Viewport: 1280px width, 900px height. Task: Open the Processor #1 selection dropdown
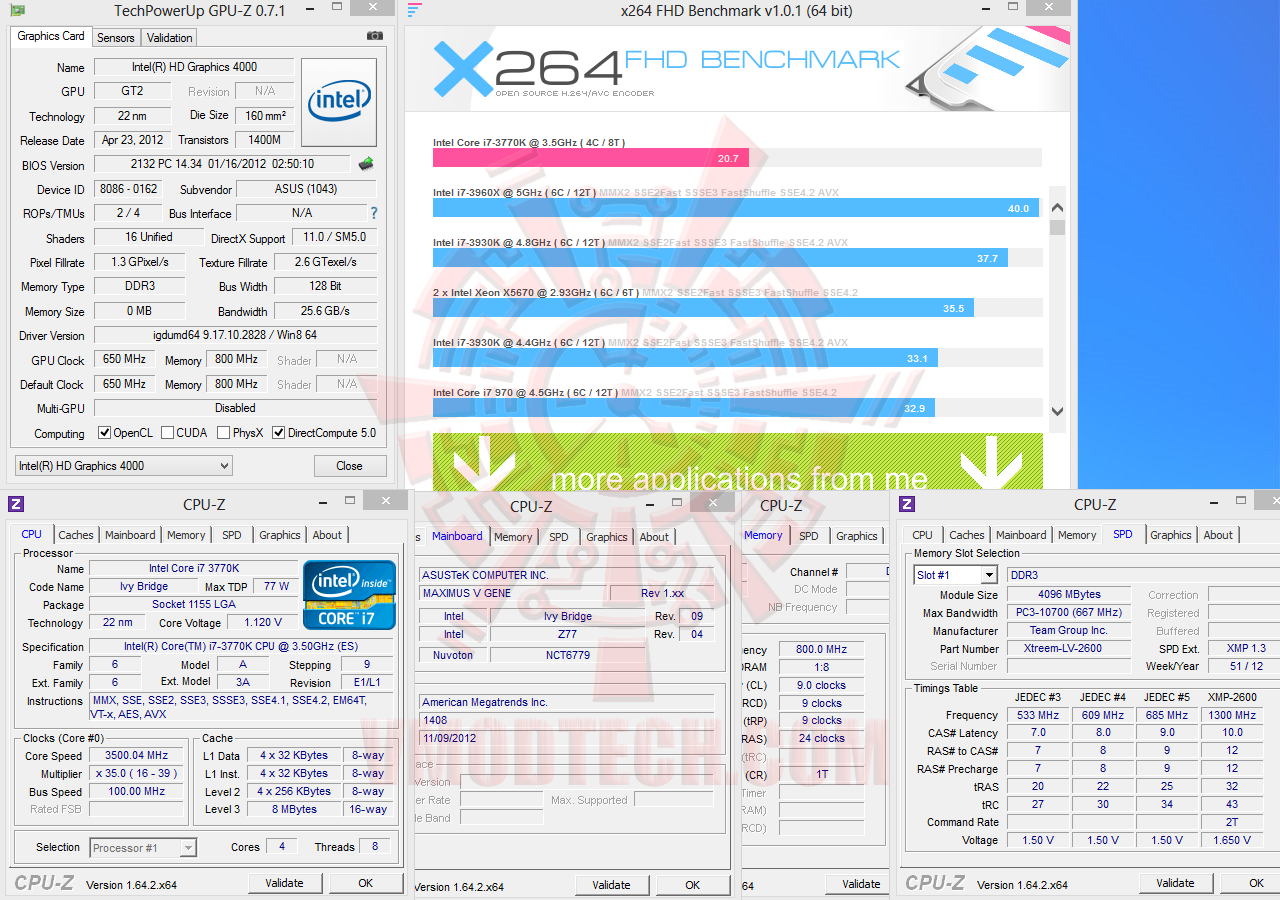click(143, 847)
